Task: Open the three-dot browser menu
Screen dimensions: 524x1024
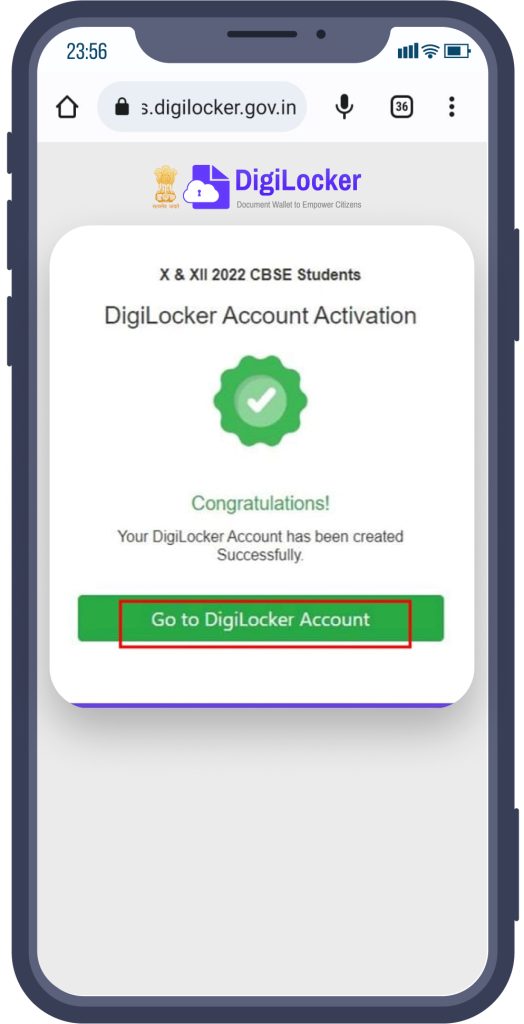Action: pyautogui.click(x=451, y=106)
